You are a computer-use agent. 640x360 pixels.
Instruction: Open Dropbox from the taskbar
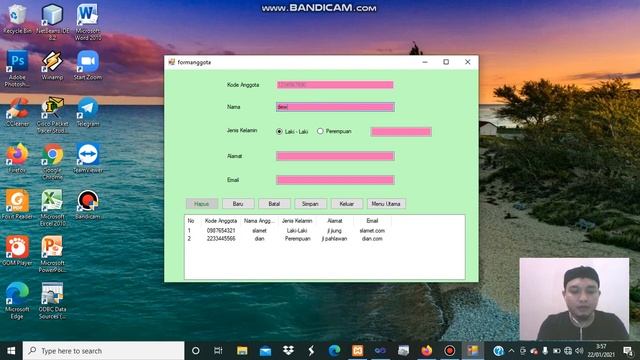pos(288,351)
